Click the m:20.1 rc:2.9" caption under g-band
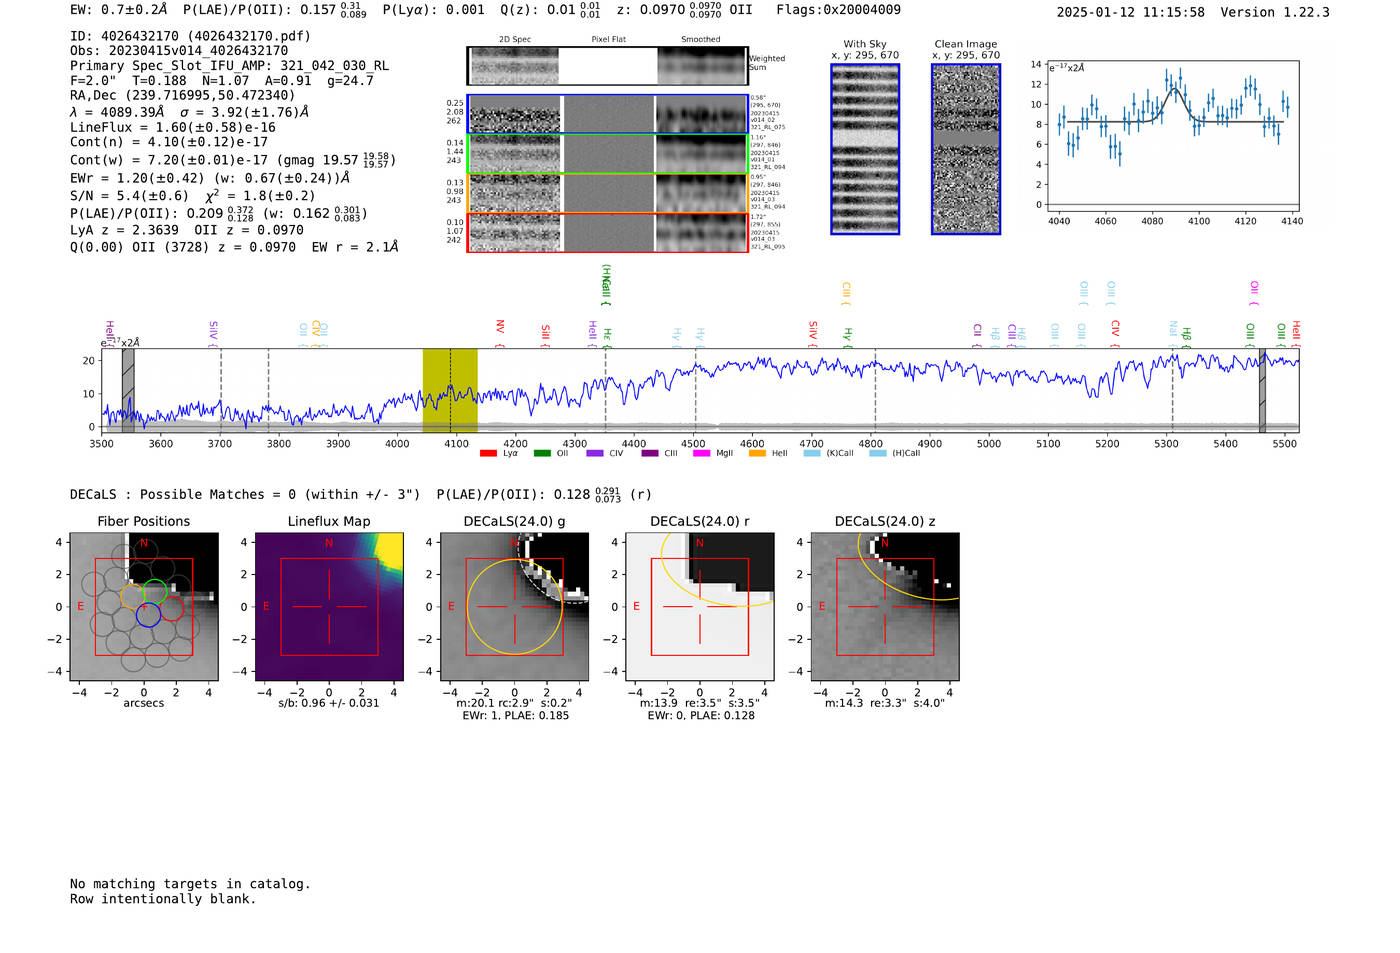This screenshot has width=1400, height=953. pos(514,703)
